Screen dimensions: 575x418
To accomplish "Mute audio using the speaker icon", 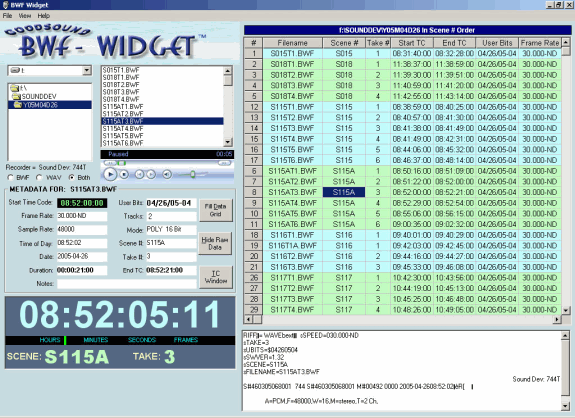I will click(167, 175).
